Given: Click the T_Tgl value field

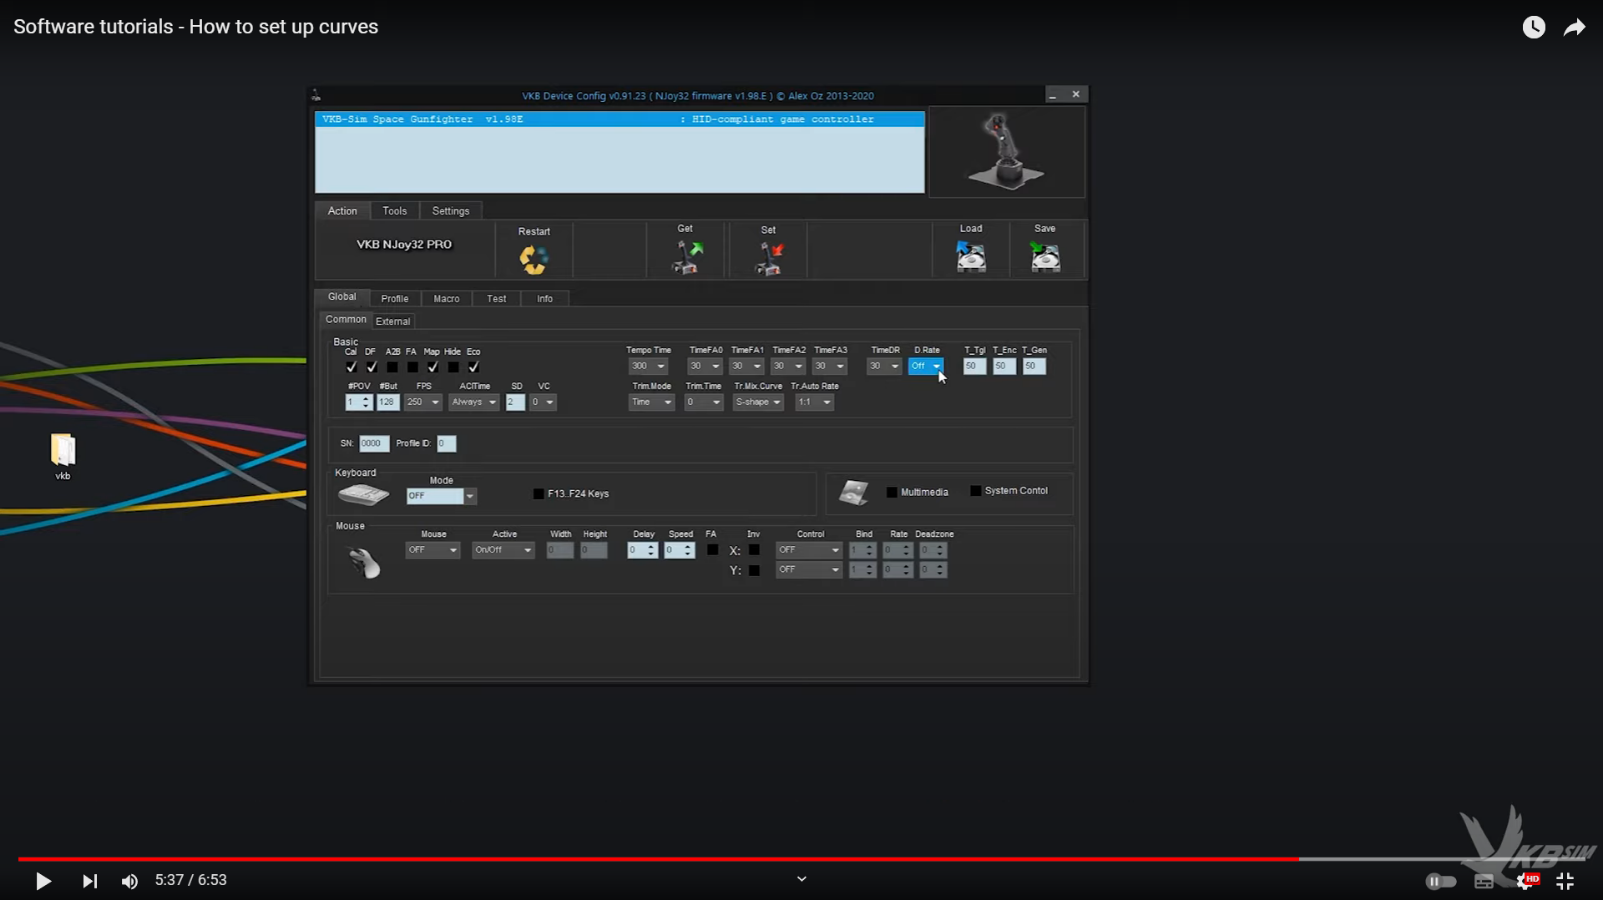Looking at the screenshot, I should 974,367.
